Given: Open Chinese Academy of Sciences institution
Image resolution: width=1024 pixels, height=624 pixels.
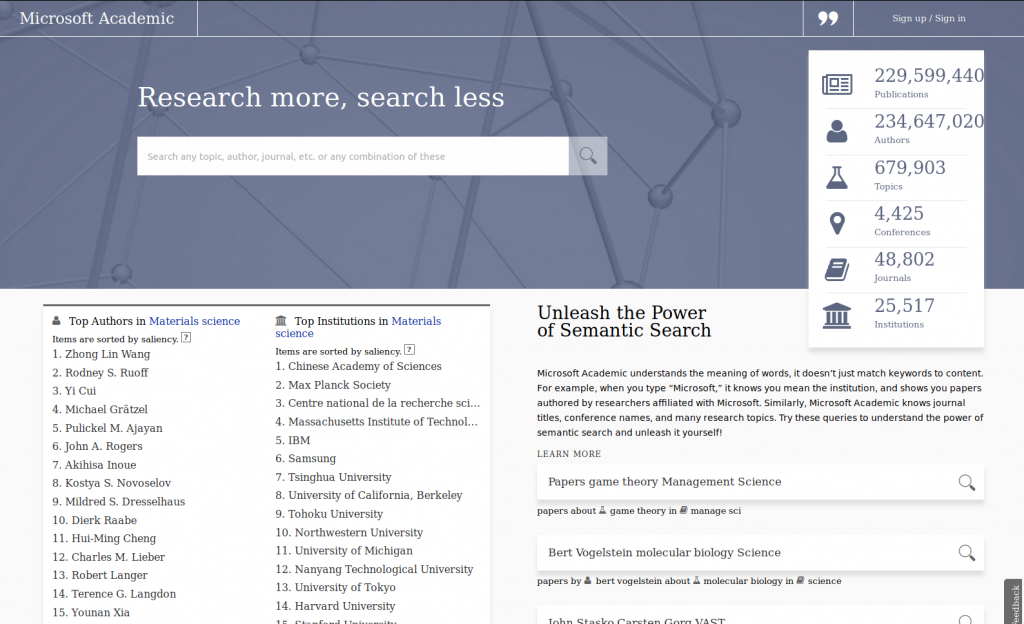Looking at the screenshot, I should [x=364, y=366].
